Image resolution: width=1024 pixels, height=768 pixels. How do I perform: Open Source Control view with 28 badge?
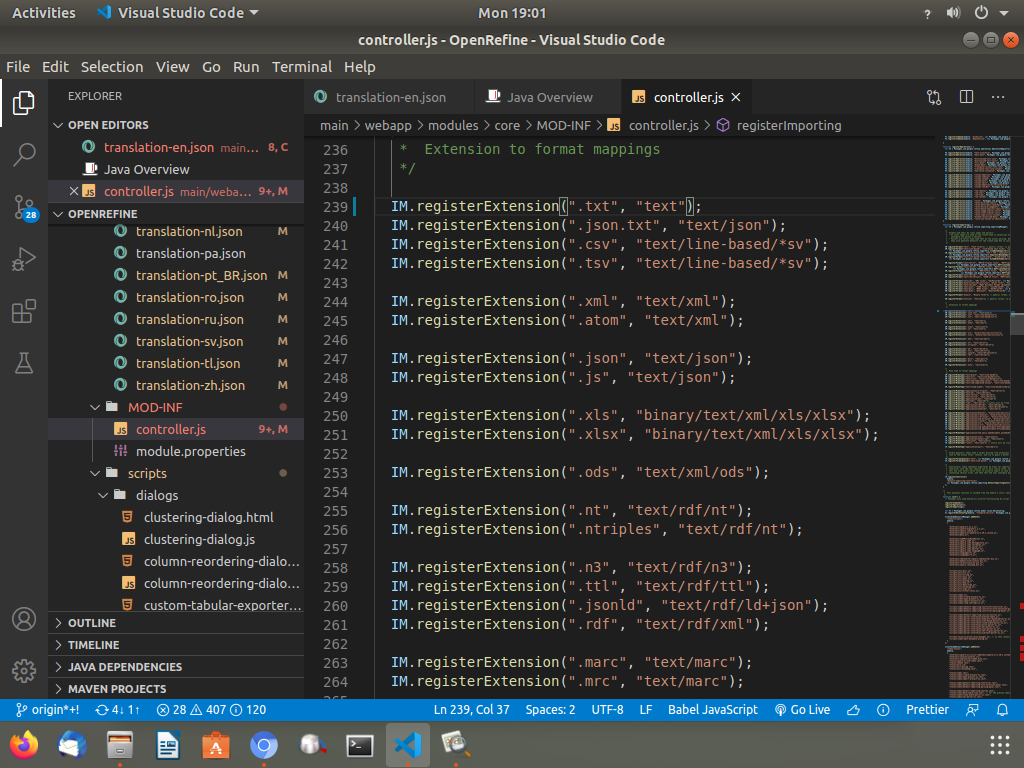coord(25,208)
